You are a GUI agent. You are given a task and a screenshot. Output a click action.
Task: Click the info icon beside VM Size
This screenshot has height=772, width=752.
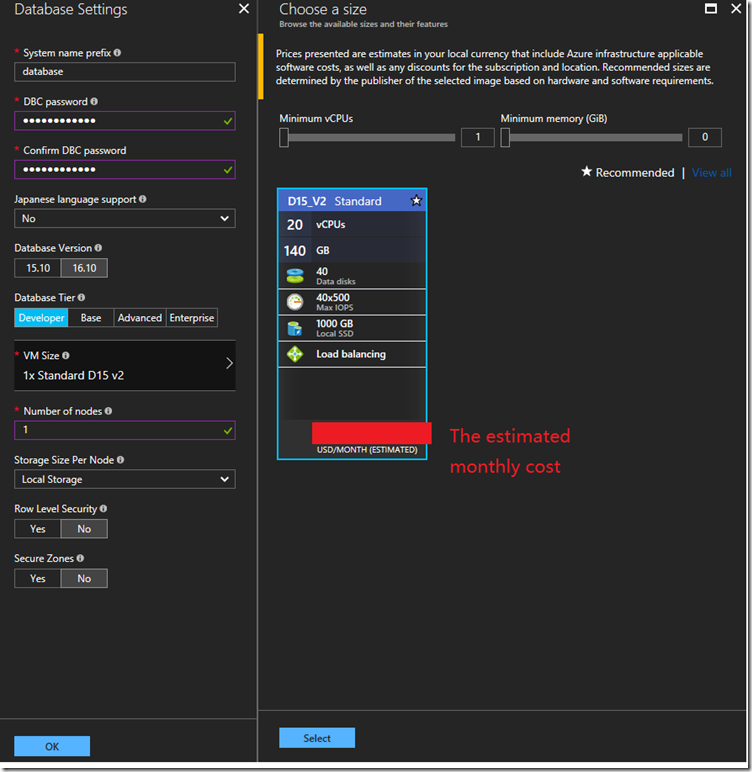pos(65,355)
